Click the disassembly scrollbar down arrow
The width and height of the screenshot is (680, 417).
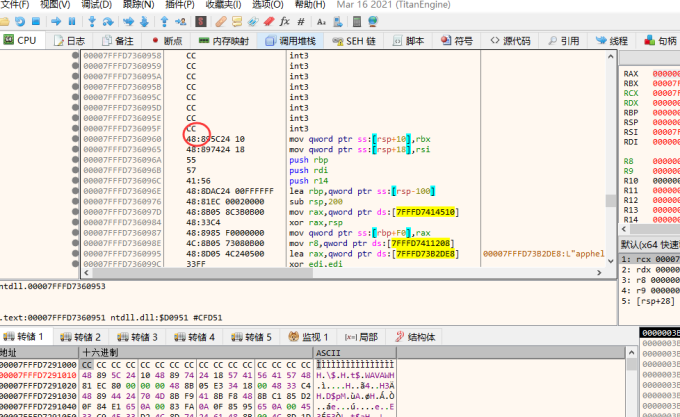(611, 261)
